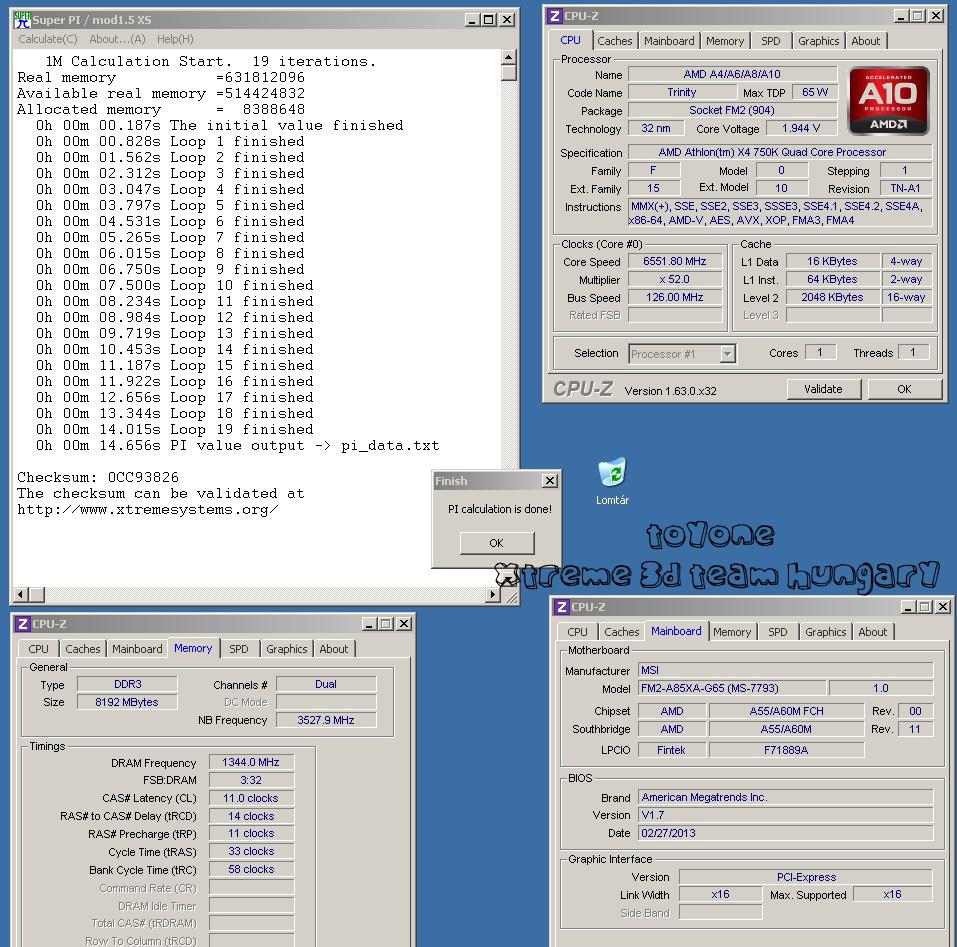Click the Z icon of the Memory CPU-Z window
The height and width of the screenshot is (947, 957).
tap(23, 624)
